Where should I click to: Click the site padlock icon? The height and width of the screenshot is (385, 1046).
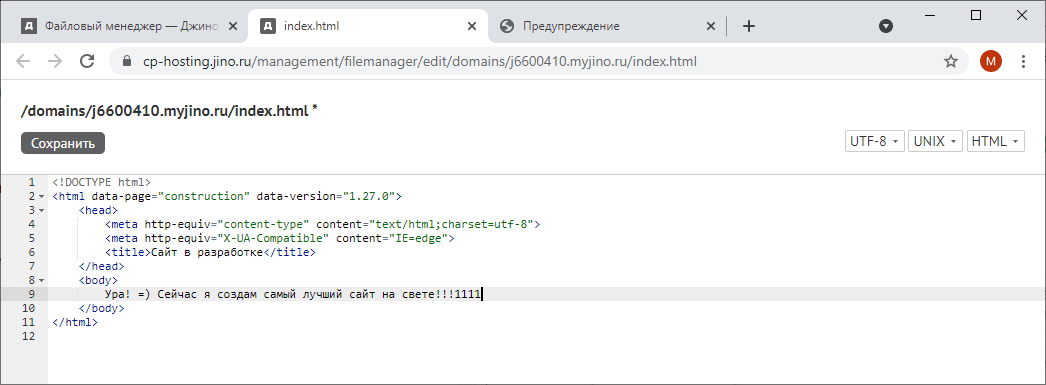tap(128, 61)
